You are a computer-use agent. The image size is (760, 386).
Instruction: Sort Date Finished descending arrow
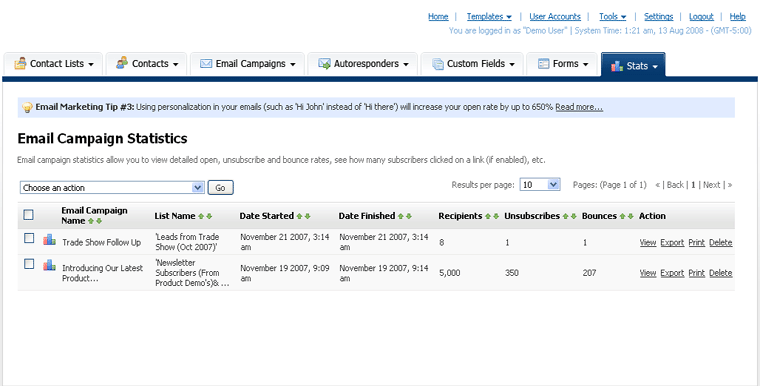[x=409, y=216]
